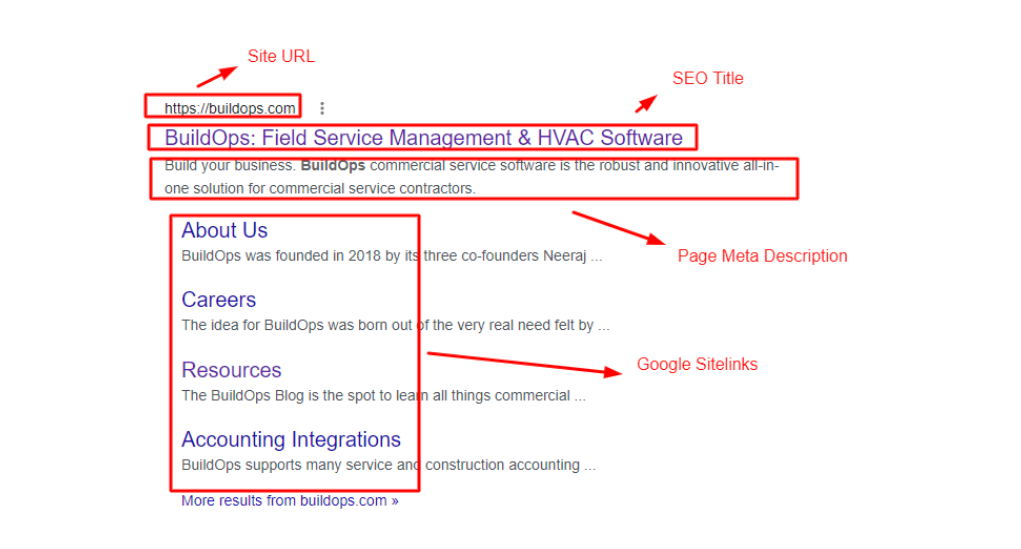Click More results from buildops.com
Image resolution: width=1021 pixels, height=549 pixels.
[290, 501]
